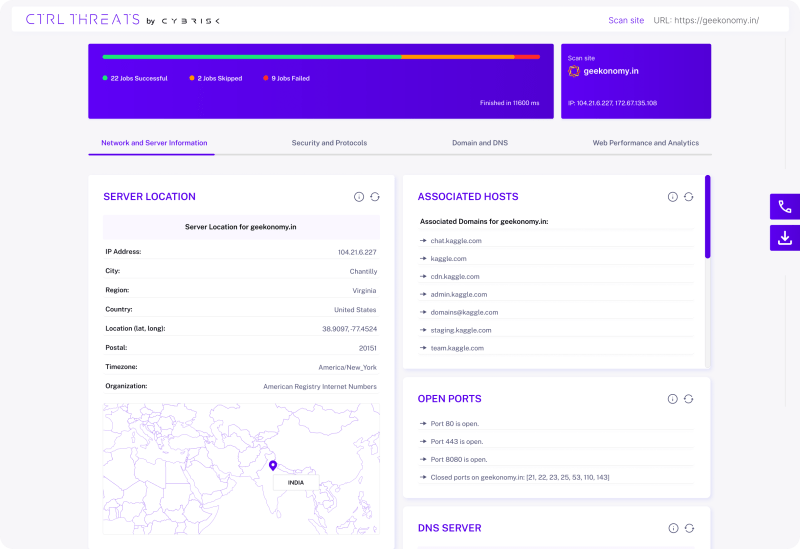
Task: Click the location coordinates 38.9097, -77.4524
Action: click(x=349, y=329)
